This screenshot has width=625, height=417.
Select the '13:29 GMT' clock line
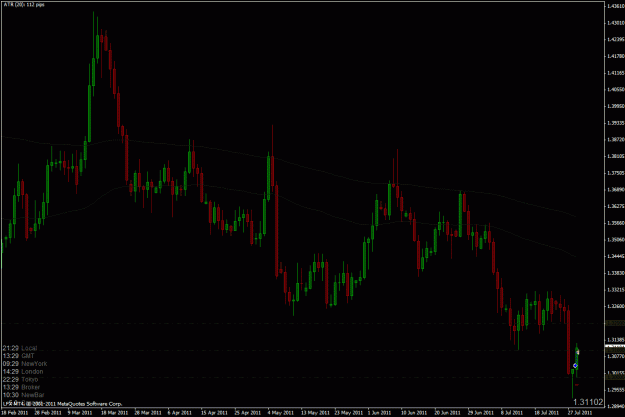click(x=19, y=356)
